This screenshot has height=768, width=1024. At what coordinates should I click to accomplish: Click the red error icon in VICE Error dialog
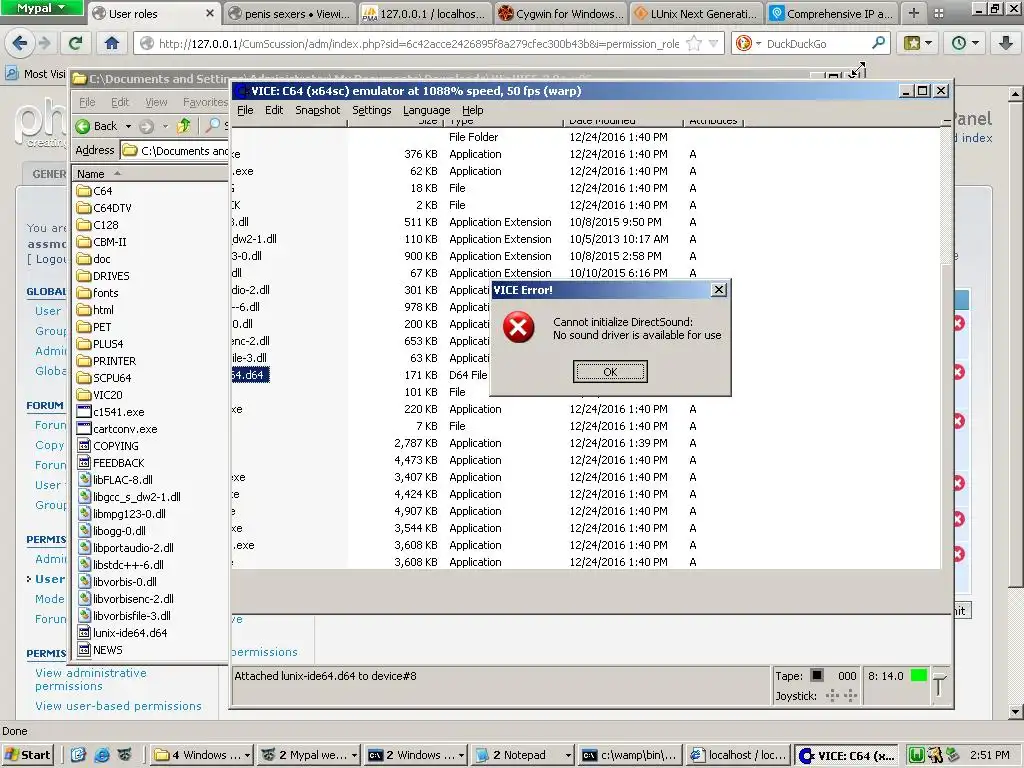(x=519, y=327)
